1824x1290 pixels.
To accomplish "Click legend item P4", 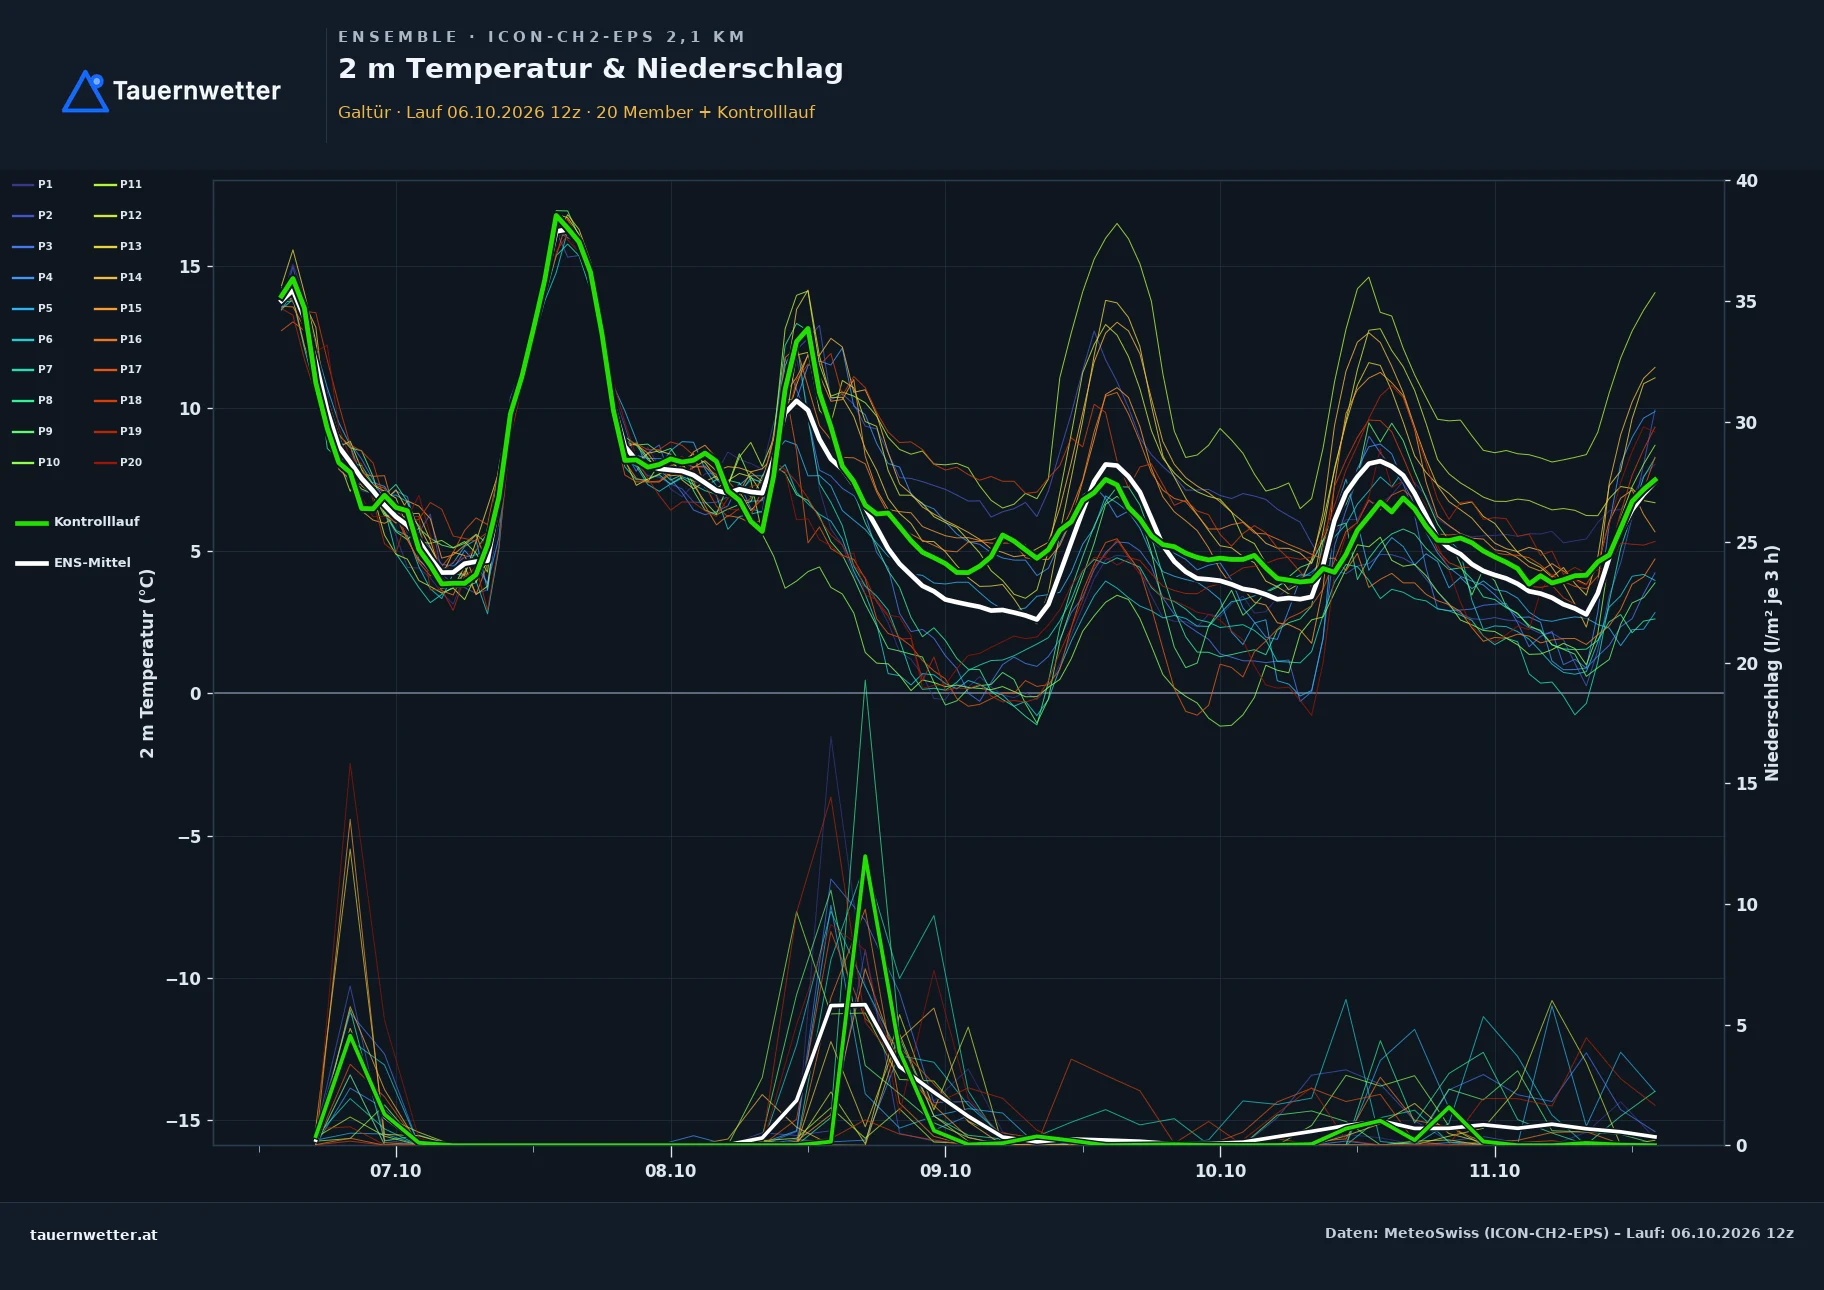I will [32, 277].
